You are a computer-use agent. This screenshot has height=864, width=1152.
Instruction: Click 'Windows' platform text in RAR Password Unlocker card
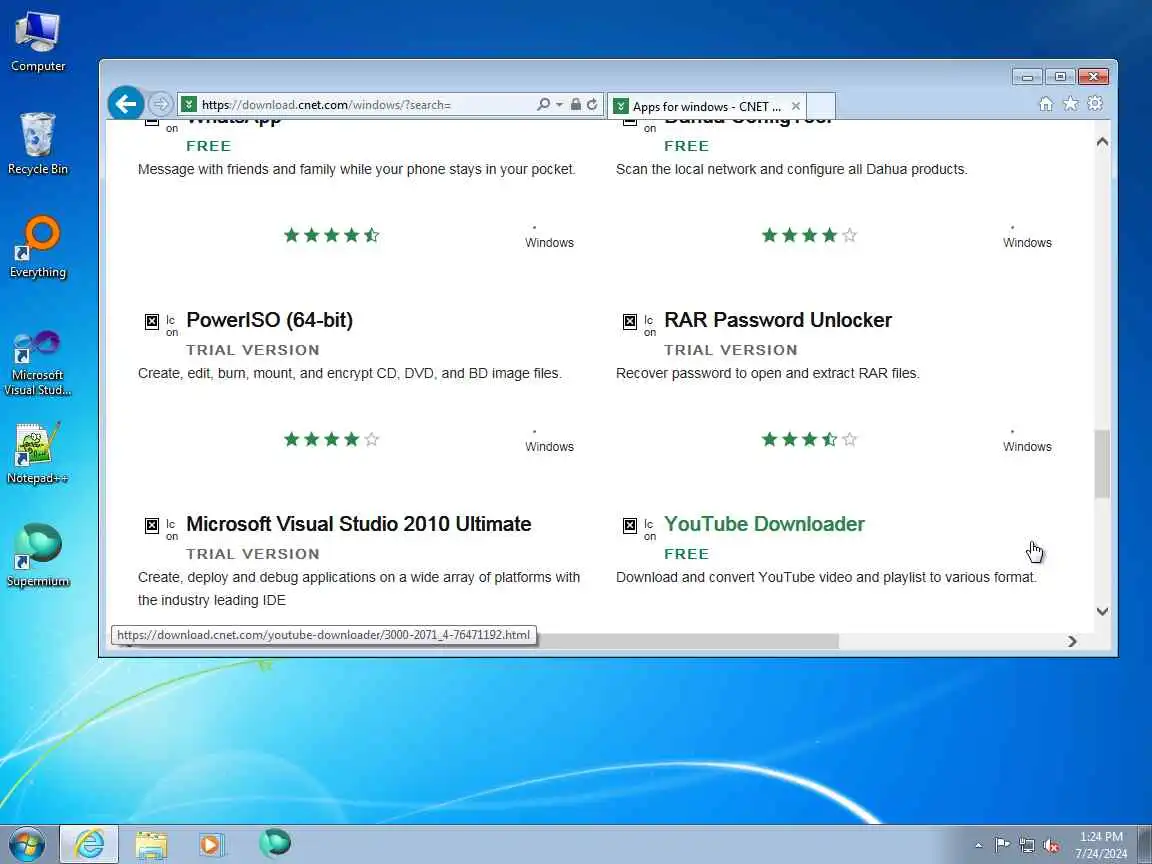(x=1027, y=447)
